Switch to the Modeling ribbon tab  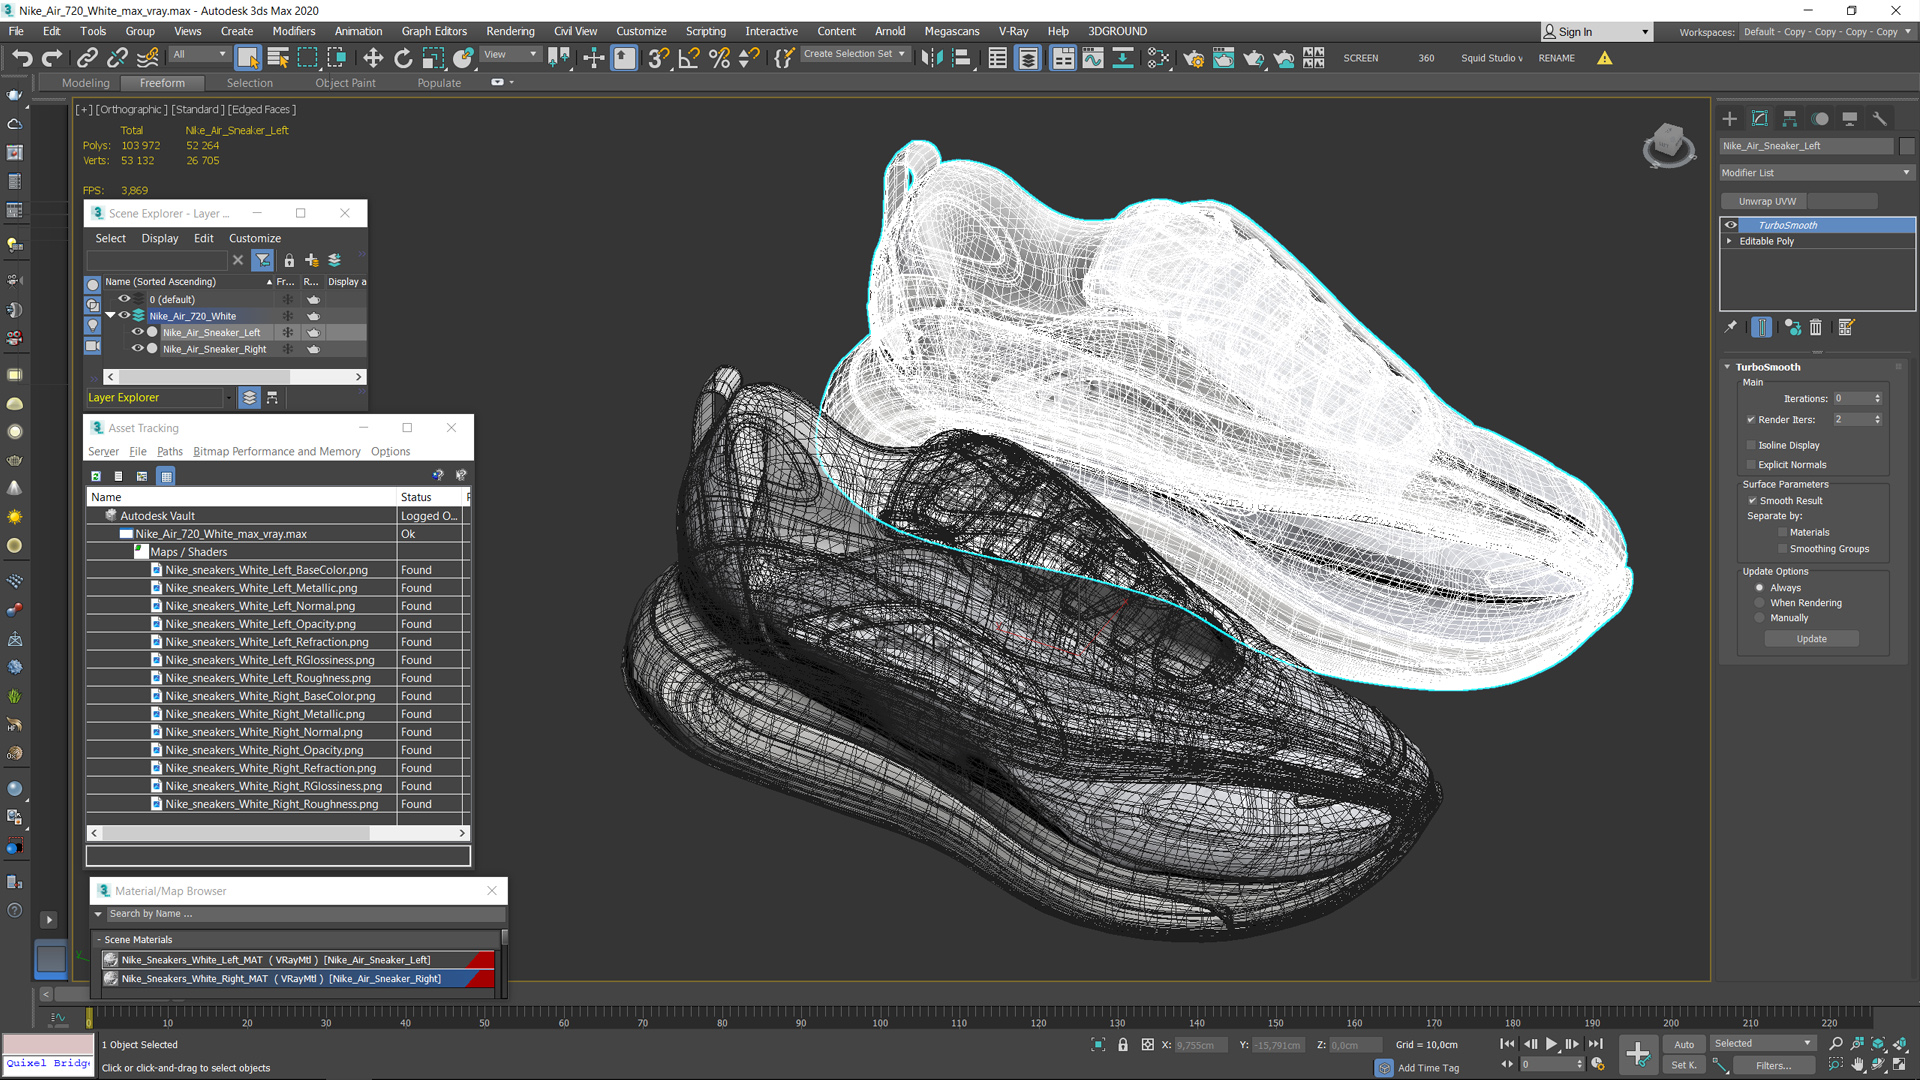tap(86, 83)
